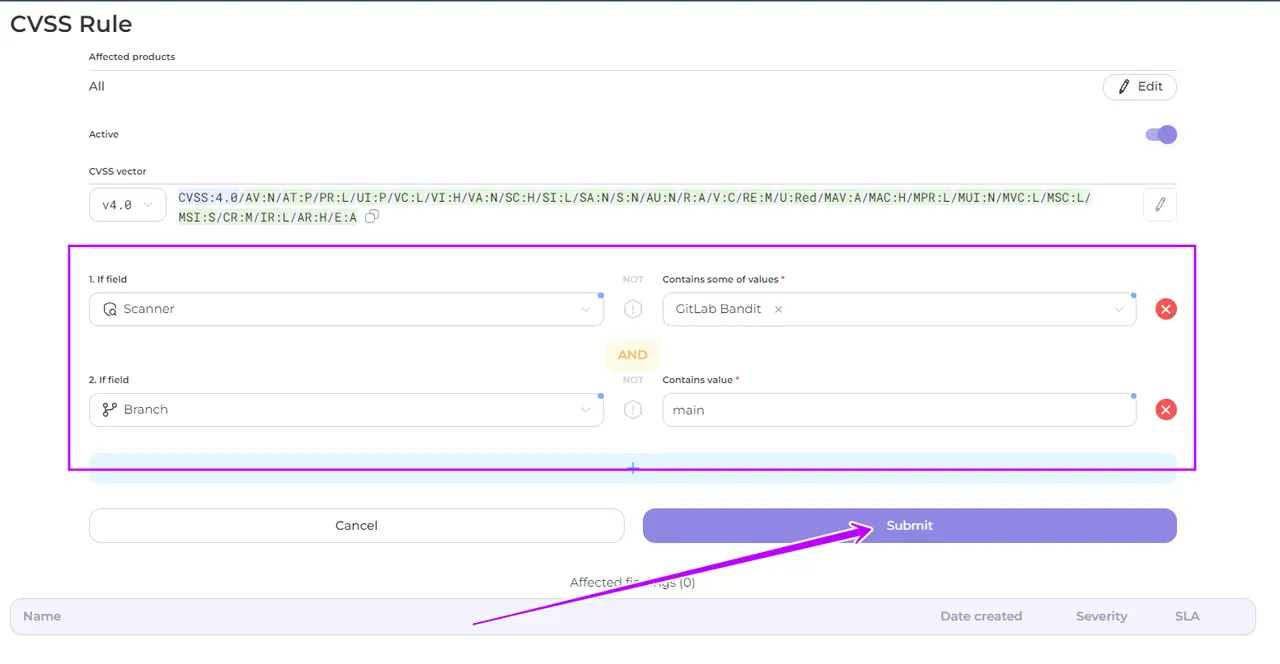Screen dimensions: 1280x664
Task: Submit the CVSS rule
Action: coord(909,526)
